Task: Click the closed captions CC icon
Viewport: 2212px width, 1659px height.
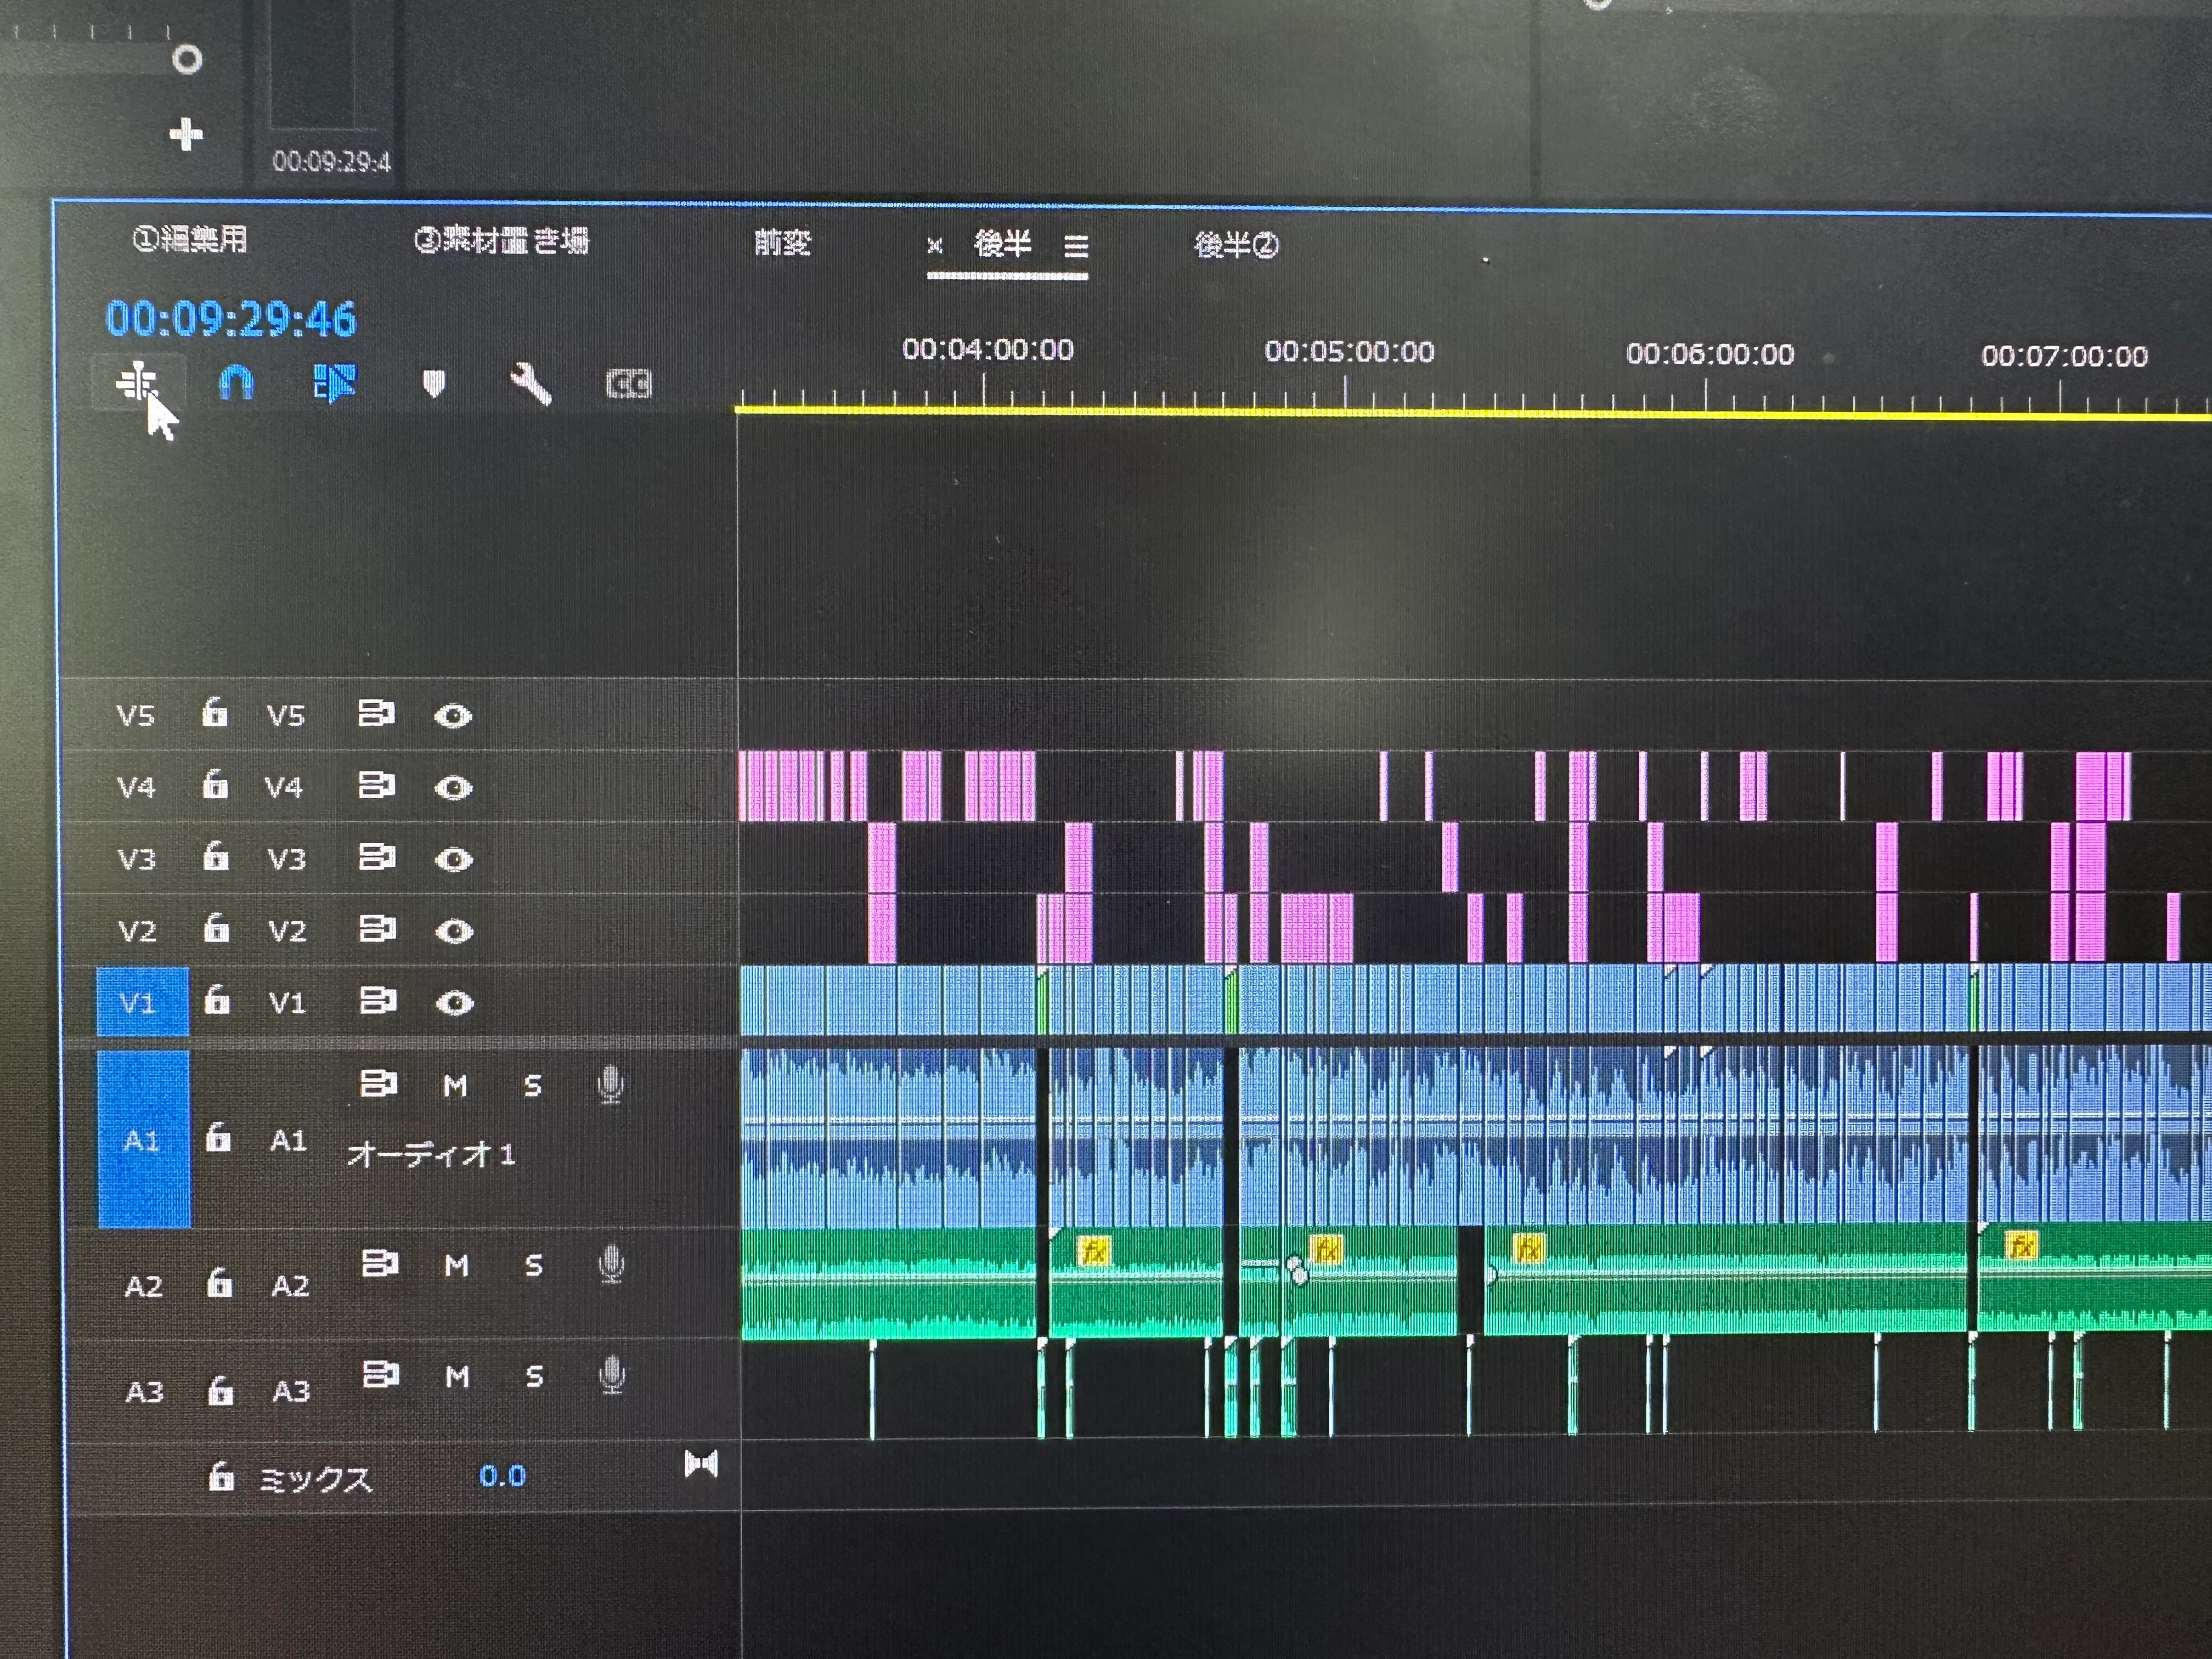Action: pos(628,385)
